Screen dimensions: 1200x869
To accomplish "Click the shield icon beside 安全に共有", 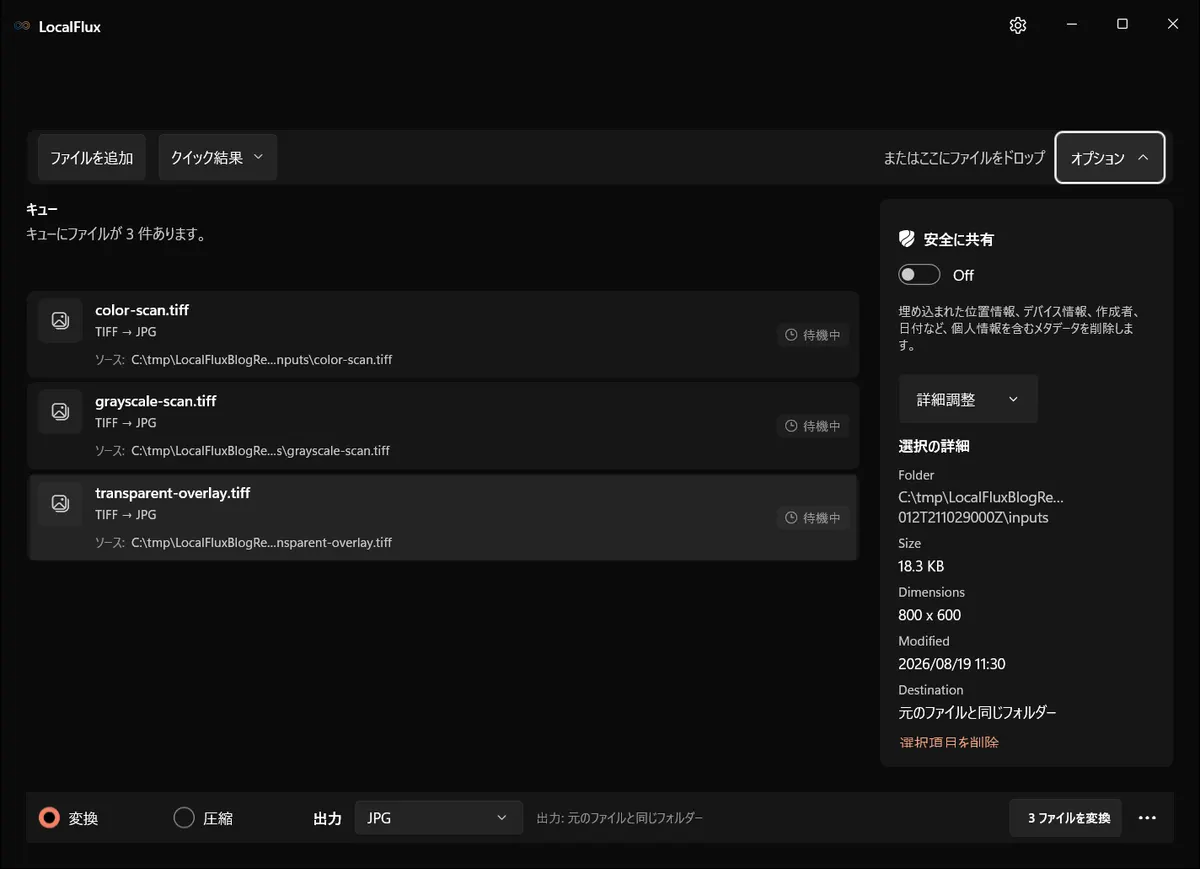I will point(907,239).
